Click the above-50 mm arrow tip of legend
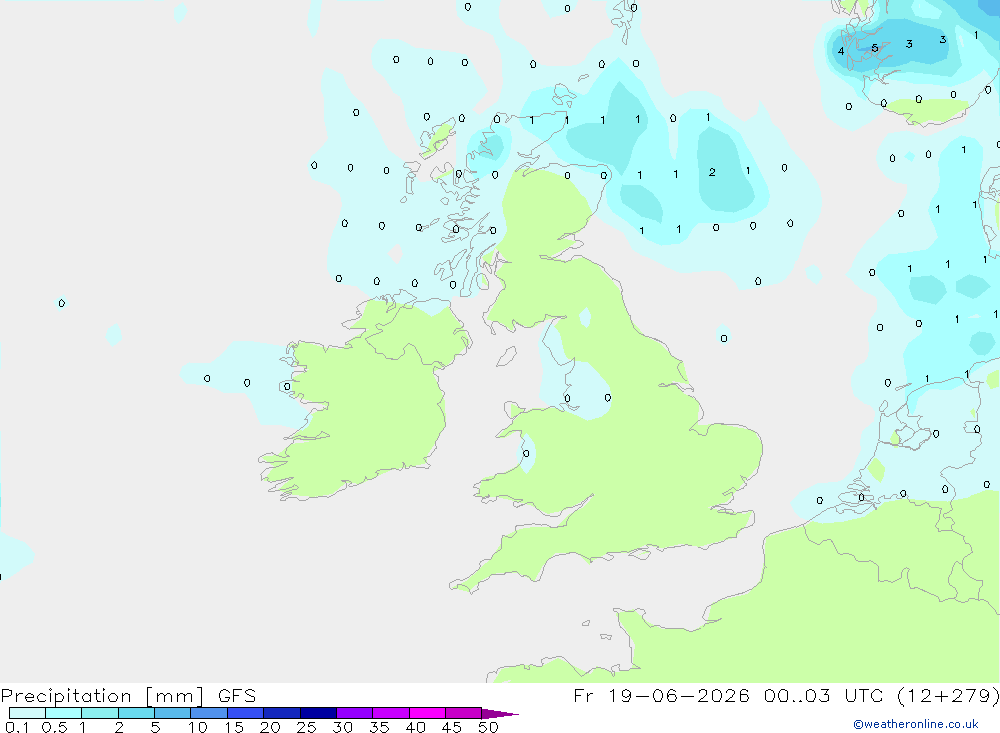Viewport: 1000px width, 733px height. [x=500, y=713]
